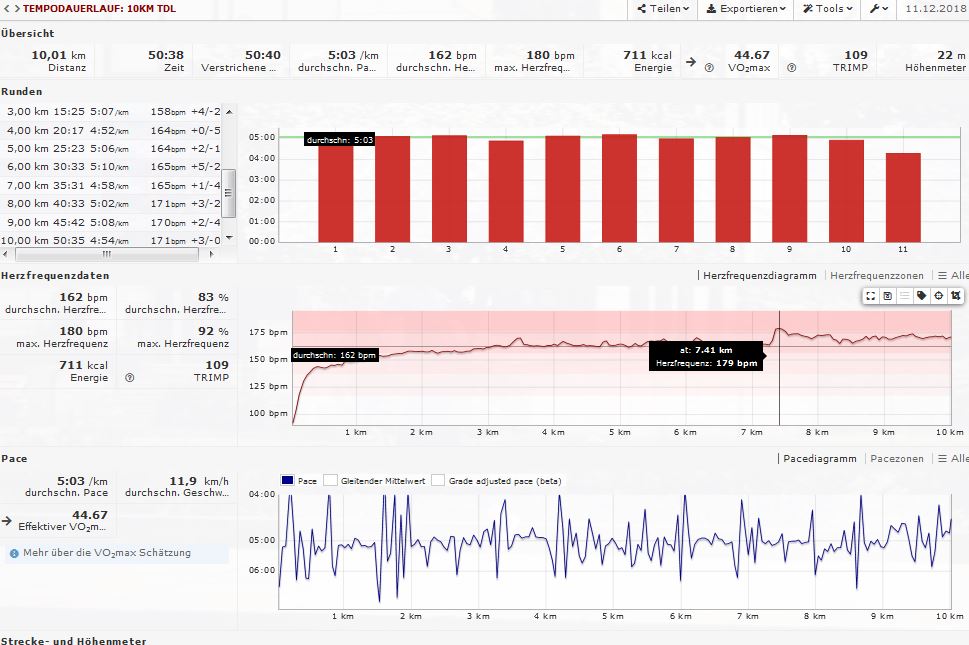Click the Runden list scrollbar
Image resolution: width=969 pixels, height=645 pixels.
point(229,185)
